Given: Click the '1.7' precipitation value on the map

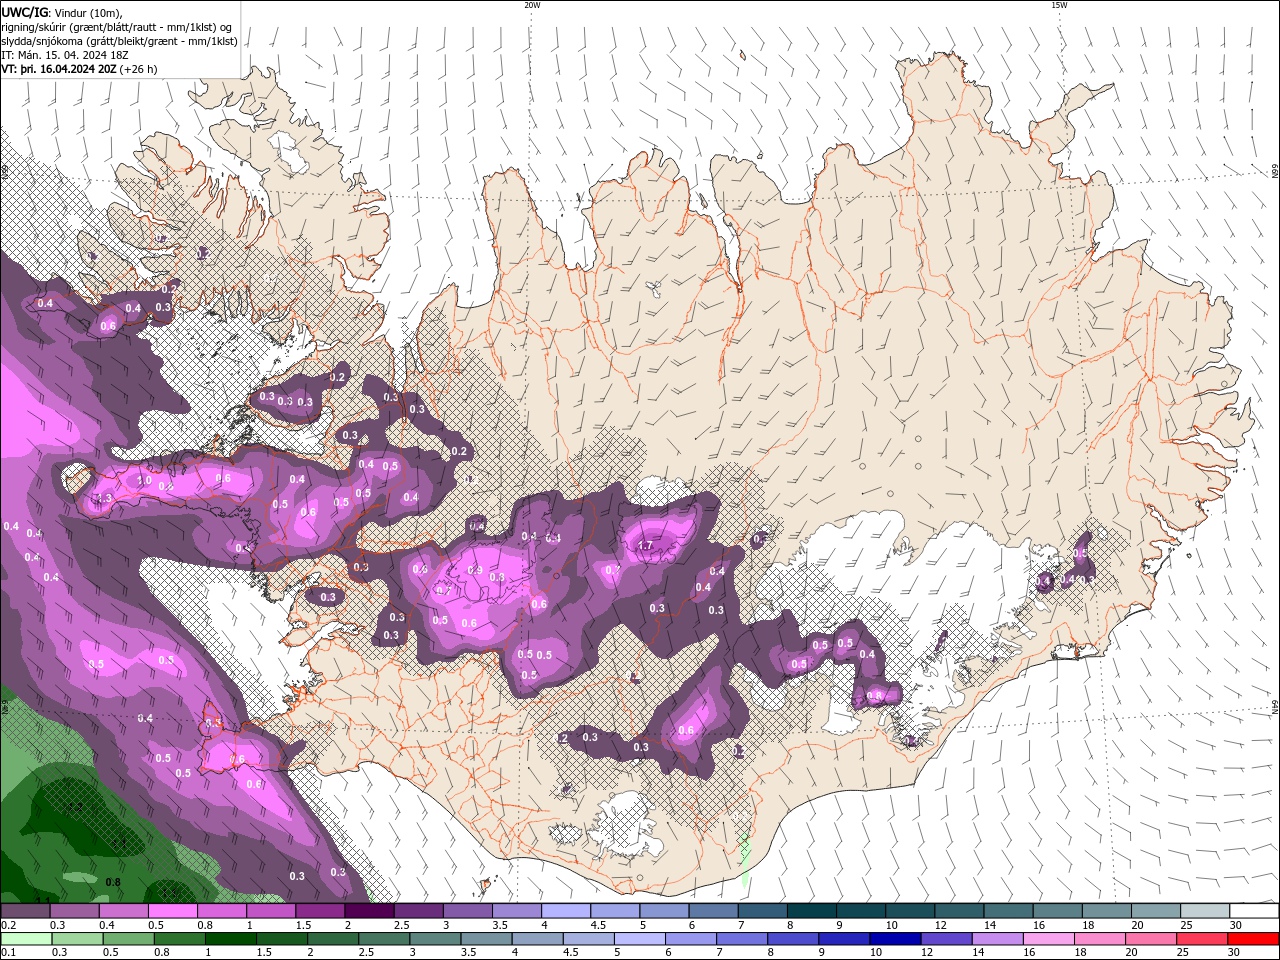Looking at the screenshot, I should pyautogui.click(x=645, y=546).
